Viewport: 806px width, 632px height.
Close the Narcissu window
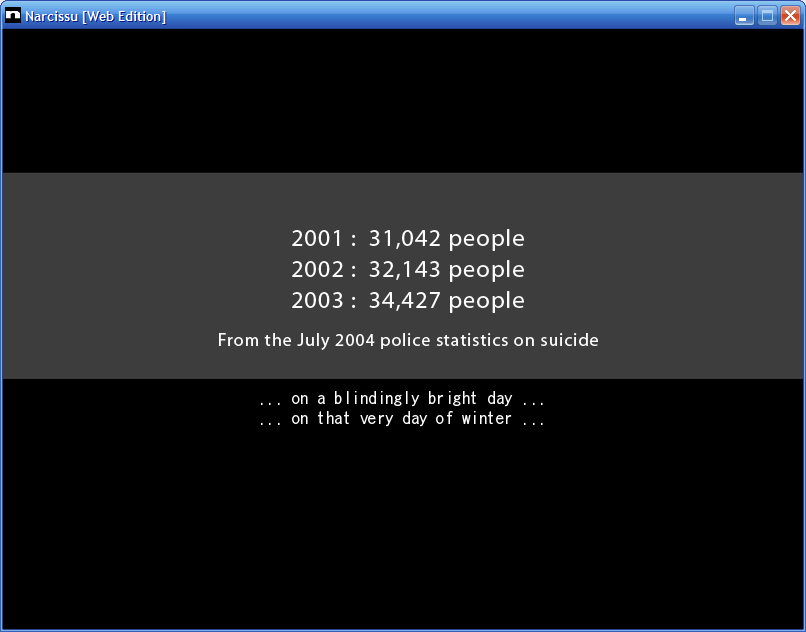pos(790,16)
